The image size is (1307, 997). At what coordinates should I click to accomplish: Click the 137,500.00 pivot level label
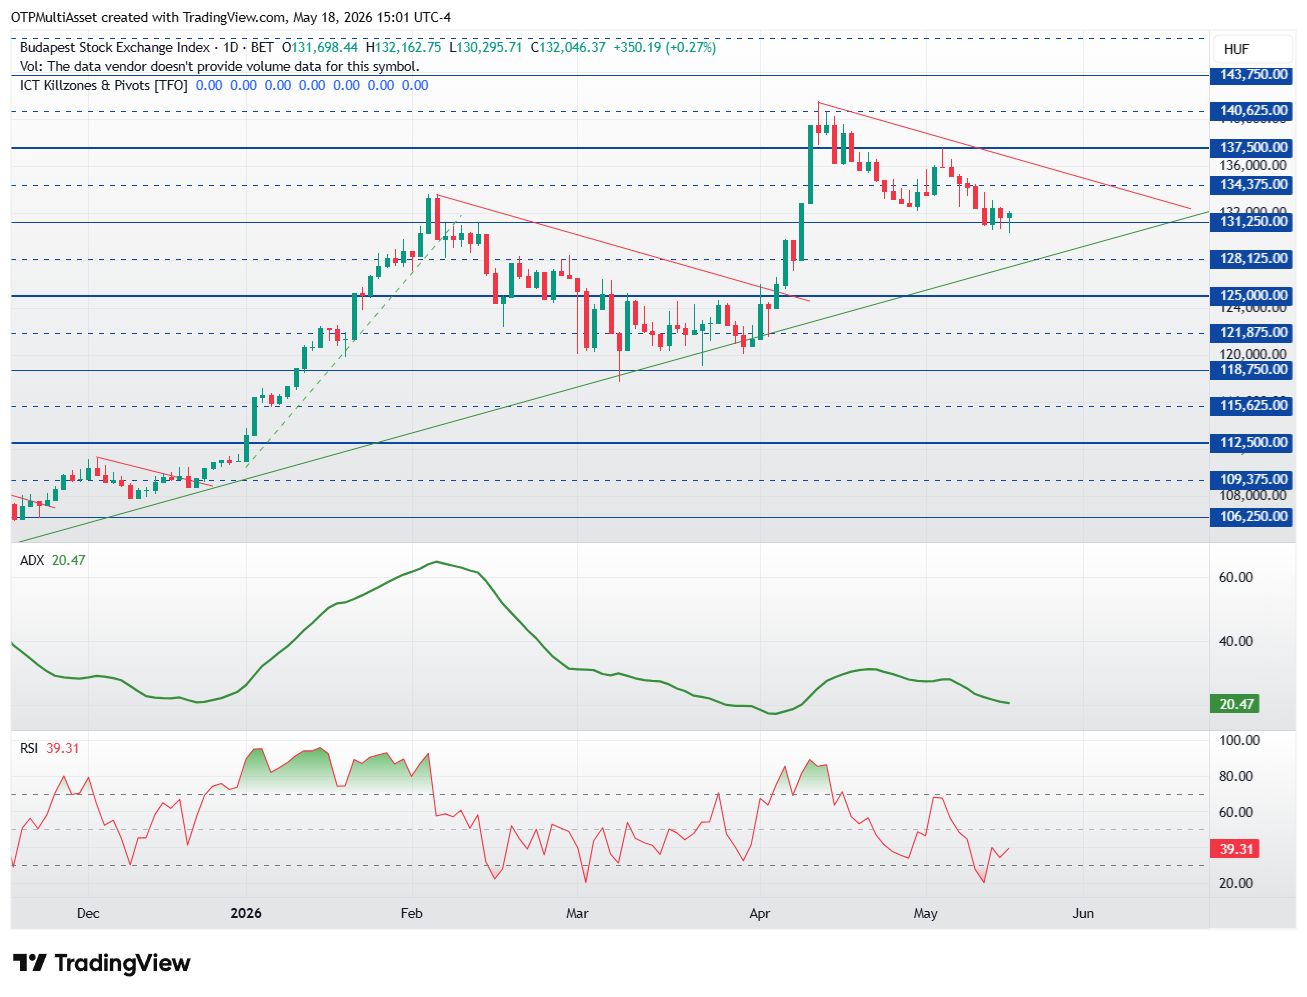pos(1253,148)
